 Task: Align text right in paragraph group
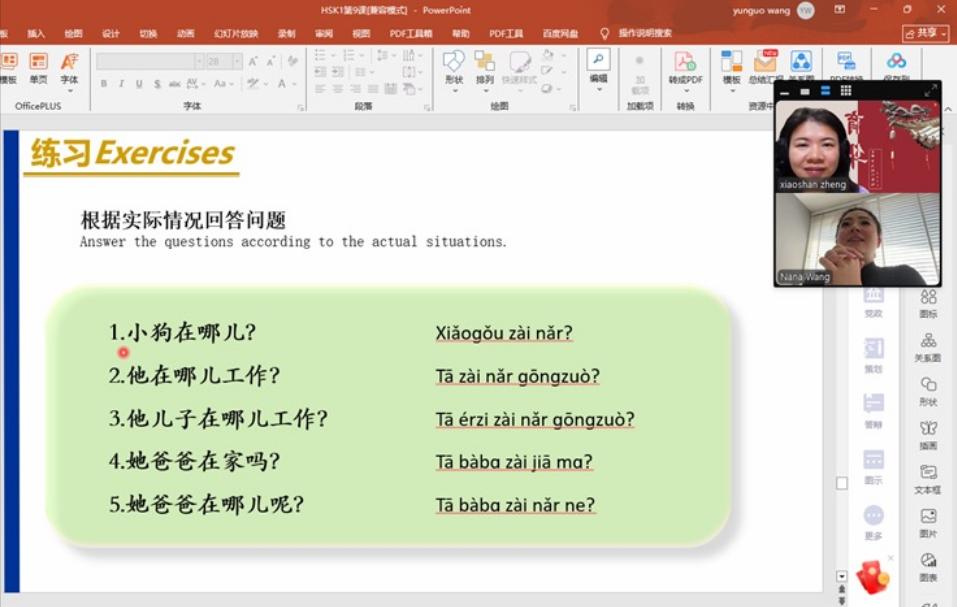(x=355, y=90)
